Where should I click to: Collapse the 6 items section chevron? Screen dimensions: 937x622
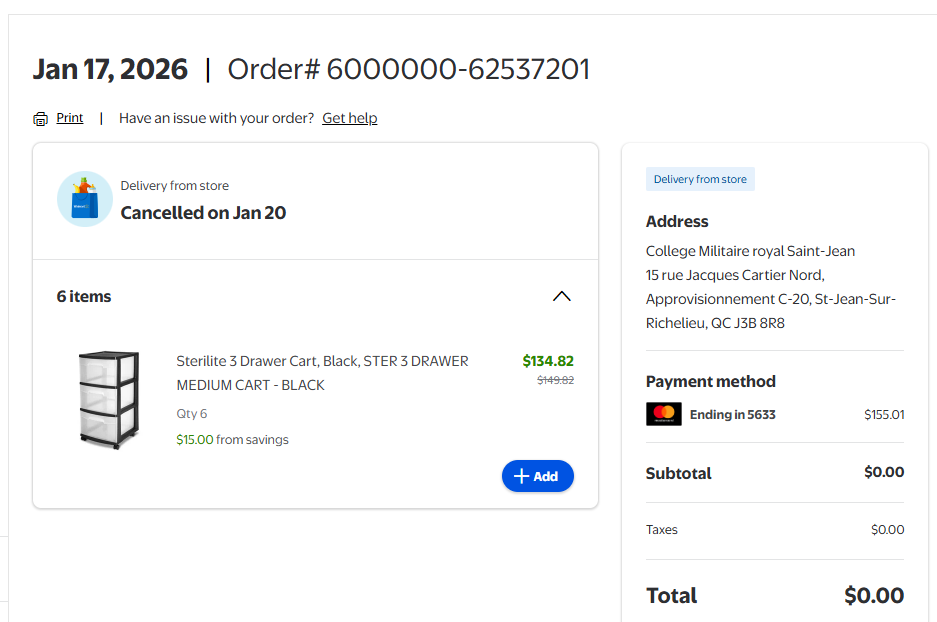[562, 296]
